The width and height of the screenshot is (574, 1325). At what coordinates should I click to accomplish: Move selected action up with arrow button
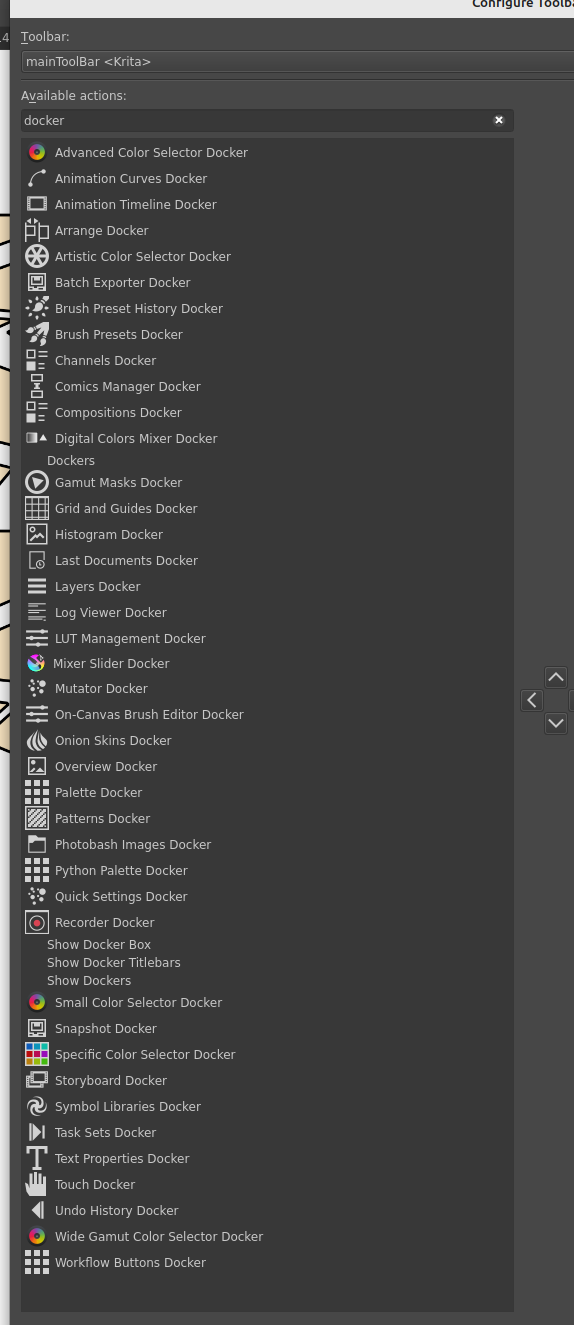[x=556, y=677]
